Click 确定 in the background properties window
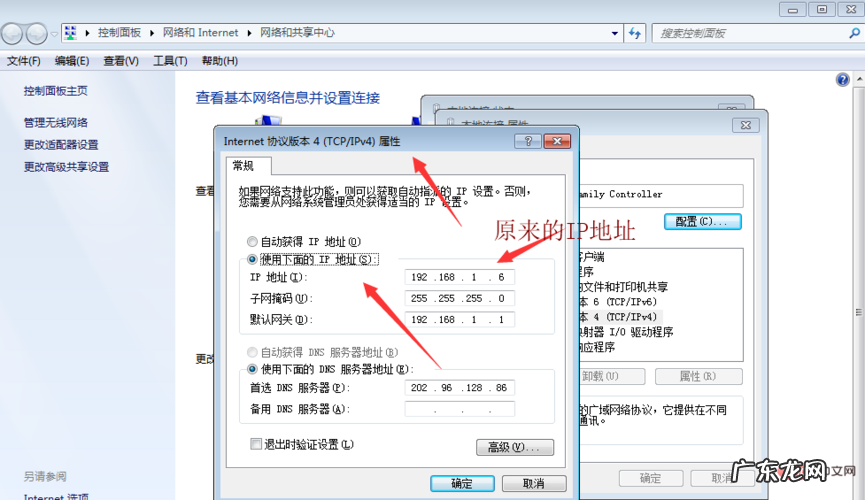Viewport: 865px width, 500px height. [651, 478]
